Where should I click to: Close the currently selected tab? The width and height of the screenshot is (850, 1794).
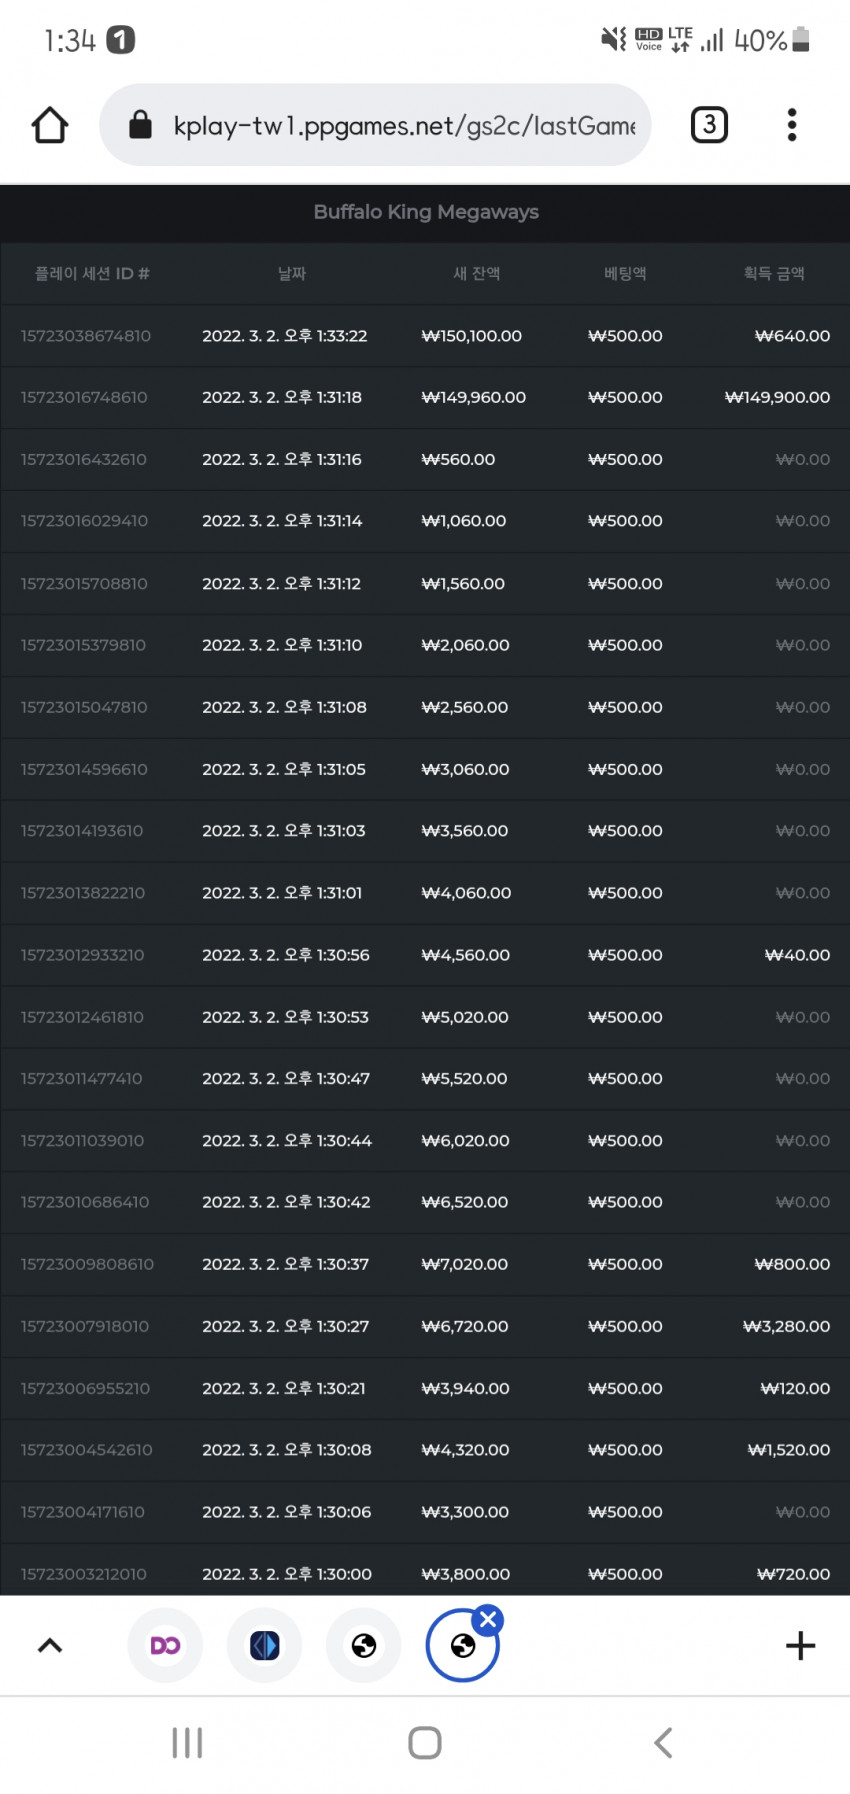pos(488,1620)
